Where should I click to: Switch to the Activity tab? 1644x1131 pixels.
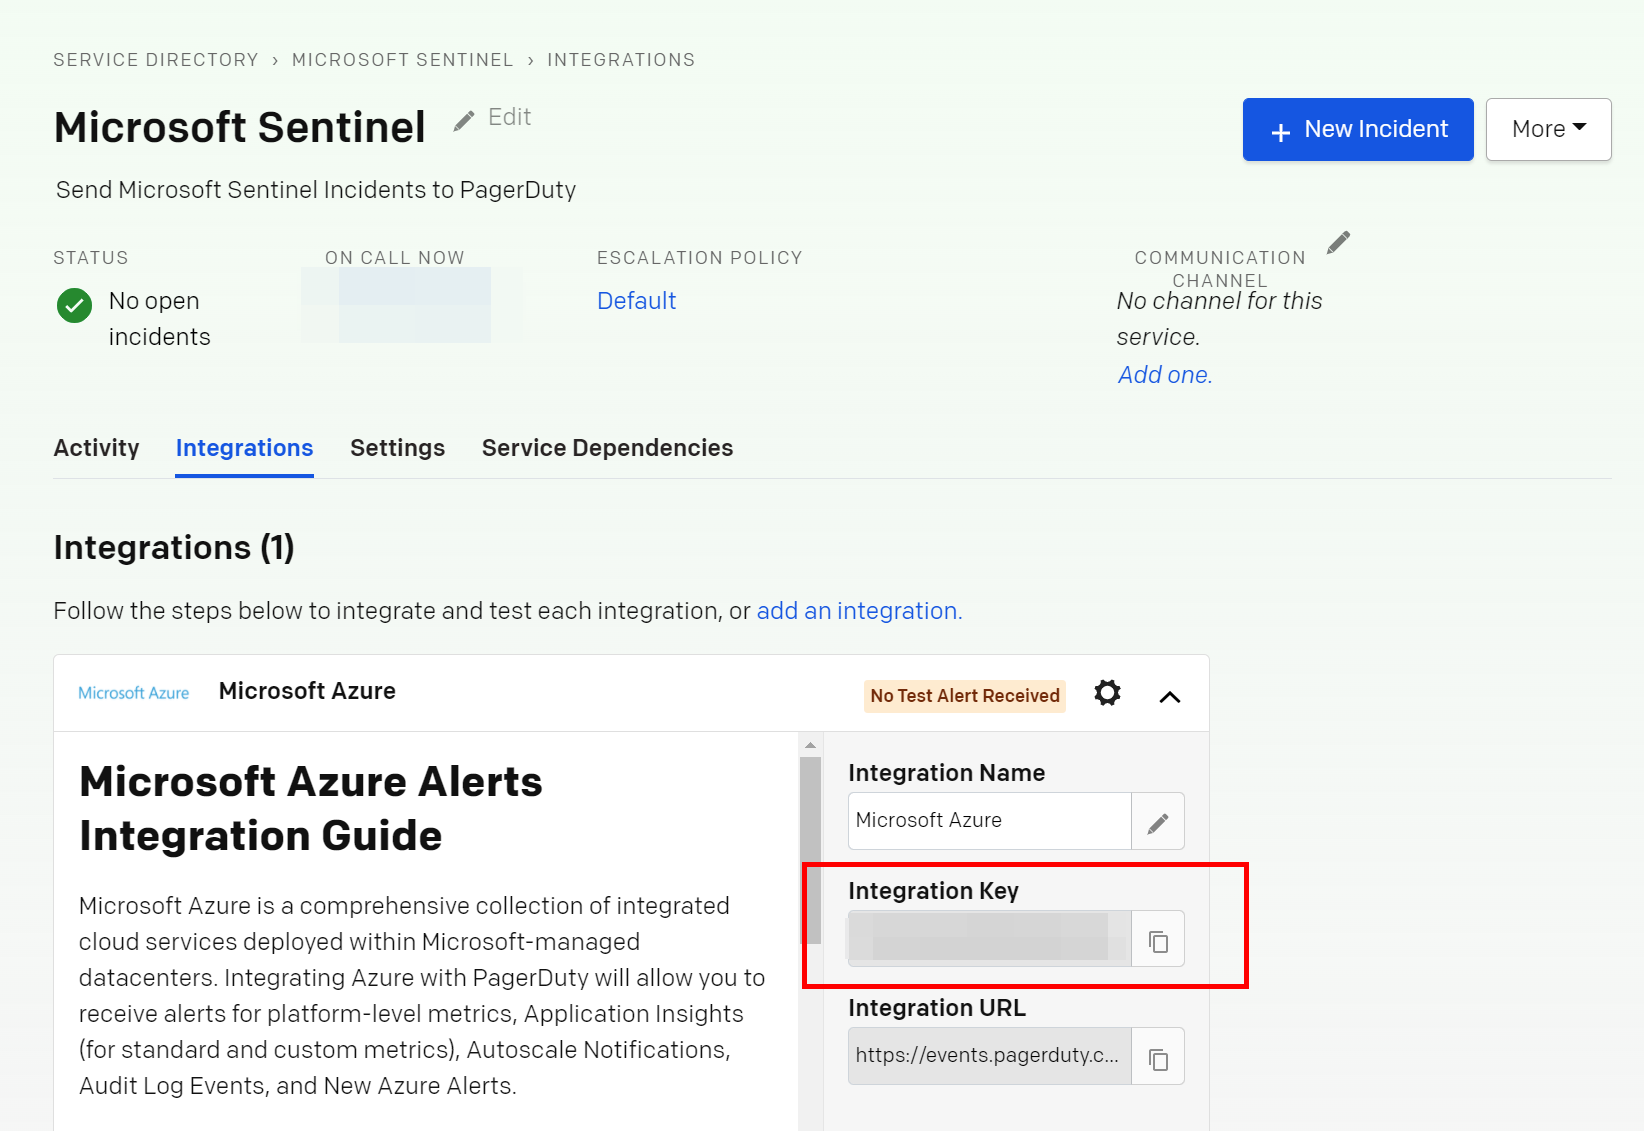pyautogui.click(x=97, y=448)
